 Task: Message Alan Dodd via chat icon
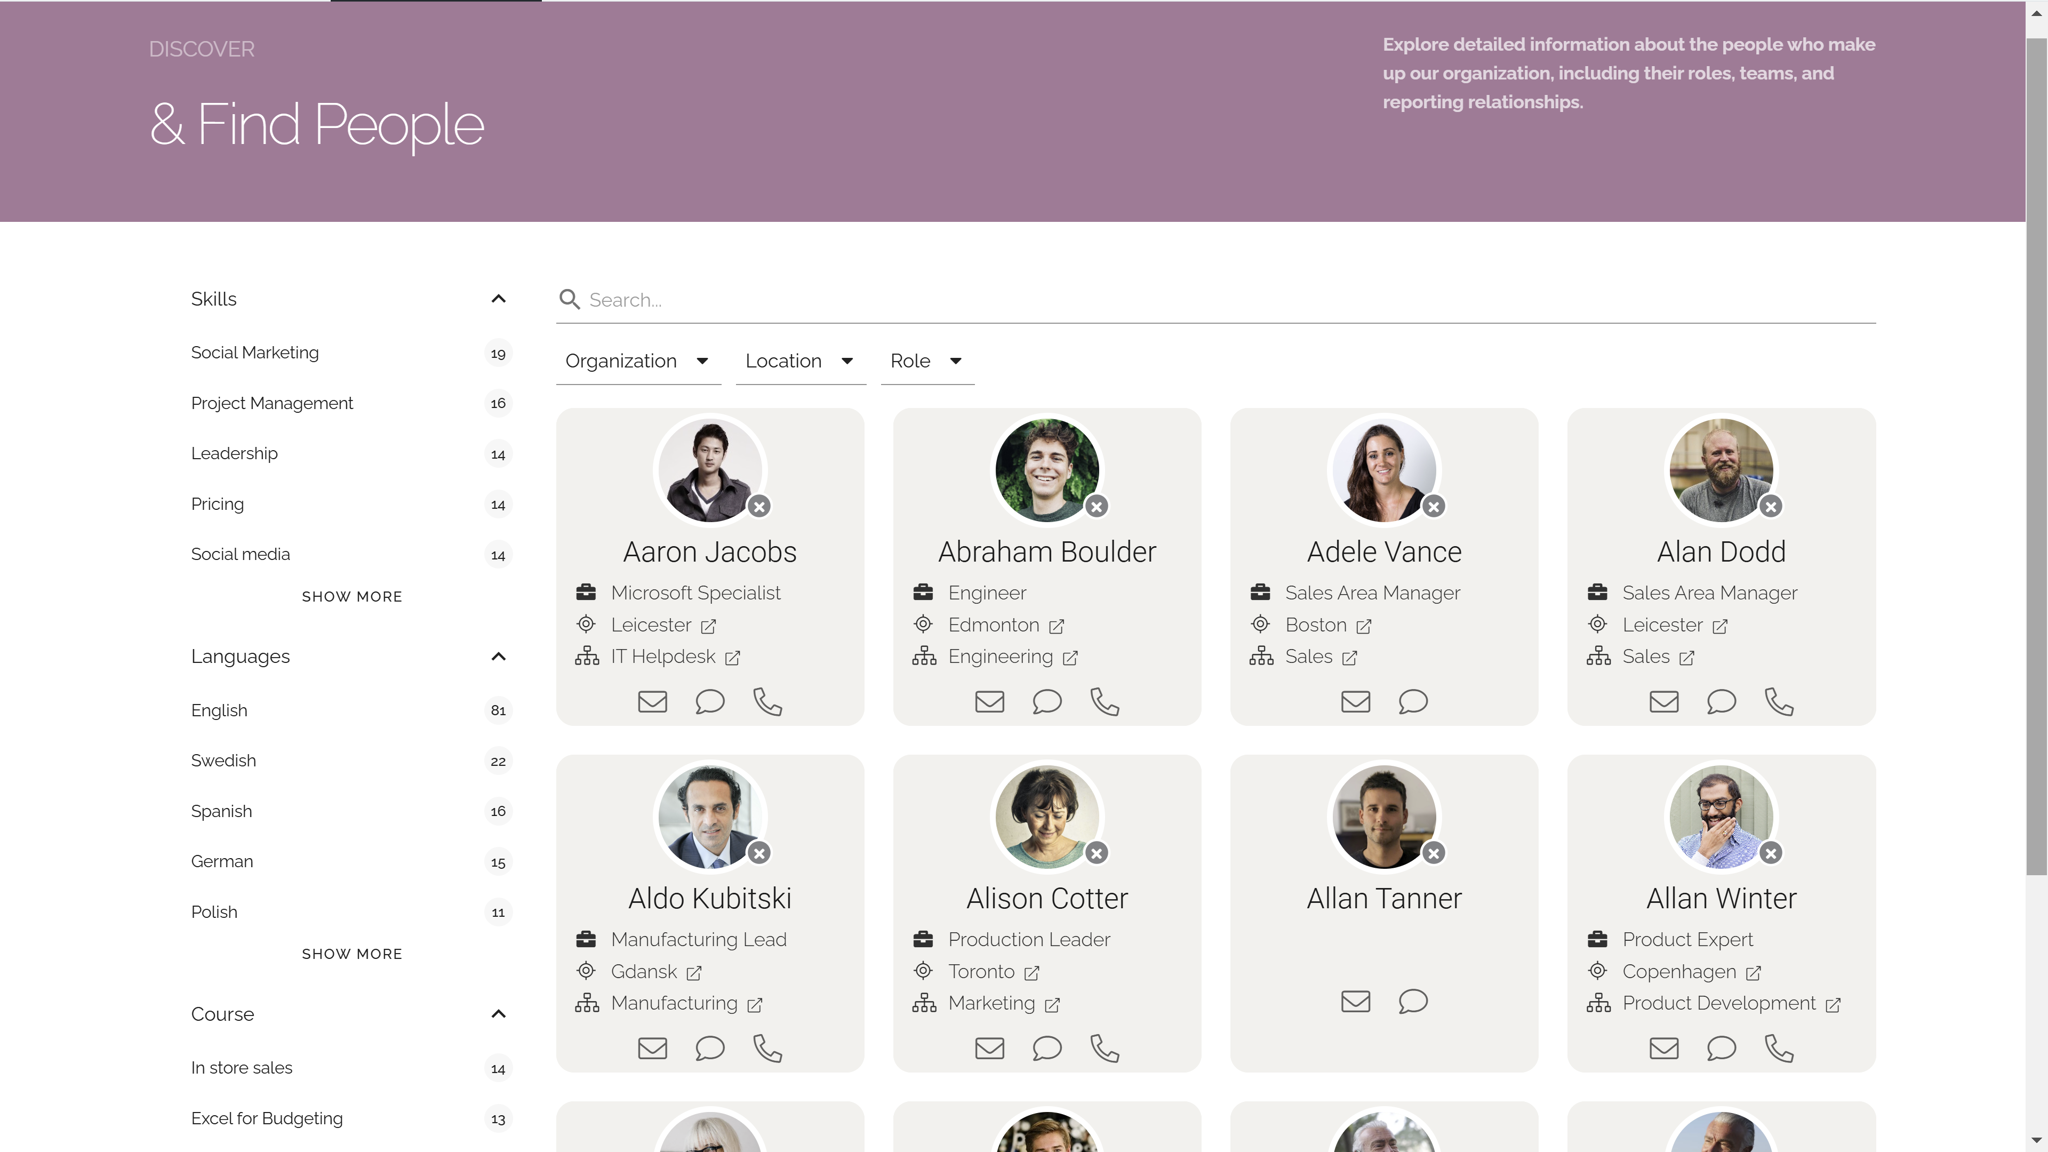pyautogui.click(x=1721, y=702)
